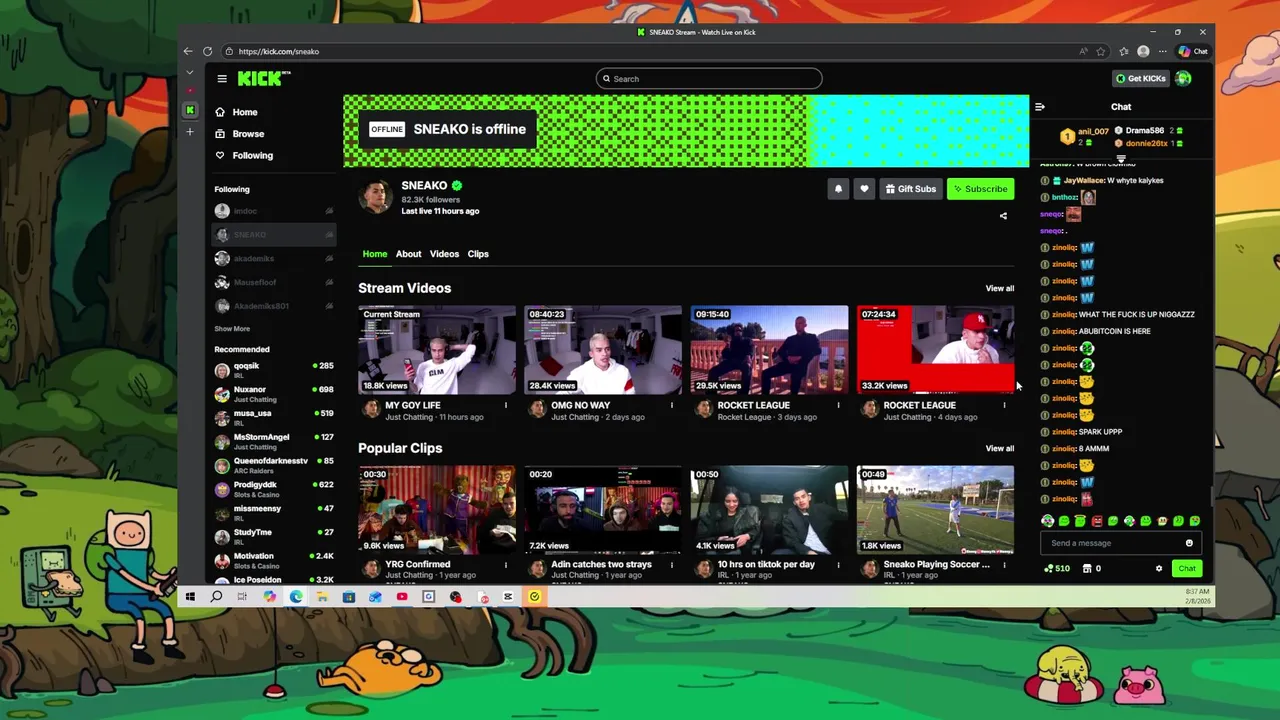Switch to the About tab

pos(408,254)
